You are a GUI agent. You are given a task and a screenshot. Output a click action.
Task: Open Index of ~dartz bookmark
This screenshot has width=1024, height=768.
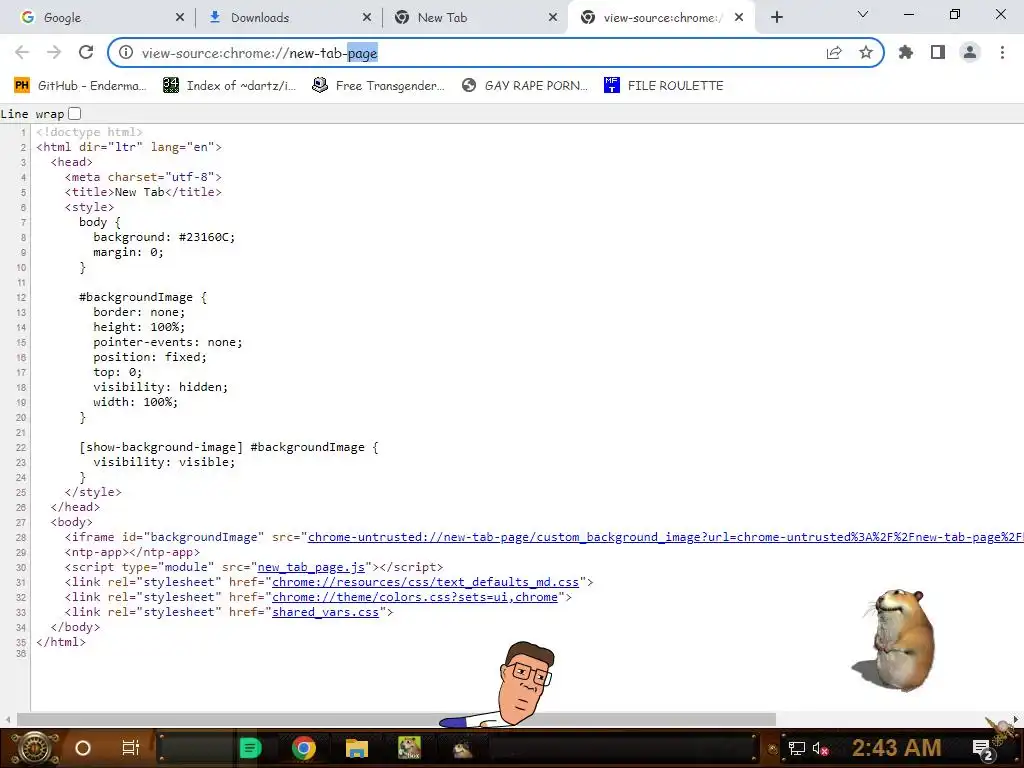pos(229,86)
